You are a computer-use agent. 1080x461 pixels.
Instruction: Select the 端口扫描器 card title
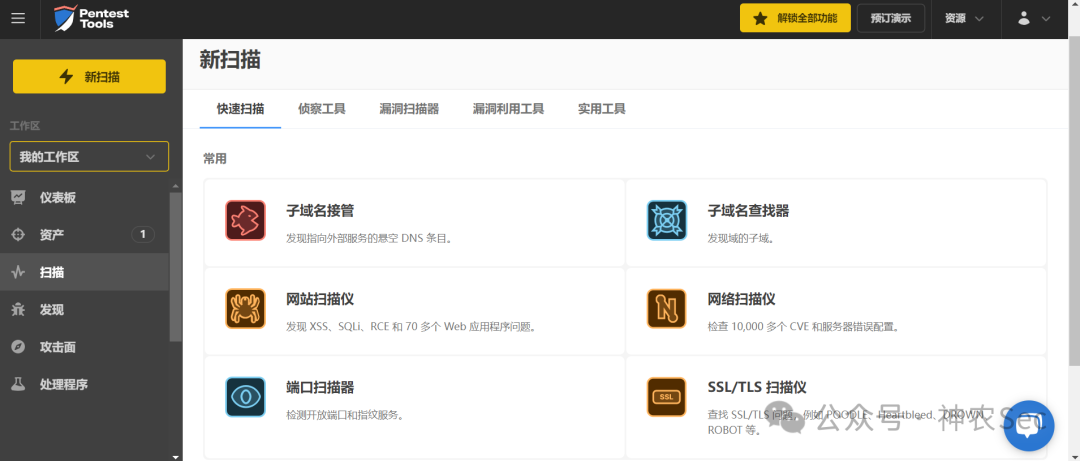point(320,387)
